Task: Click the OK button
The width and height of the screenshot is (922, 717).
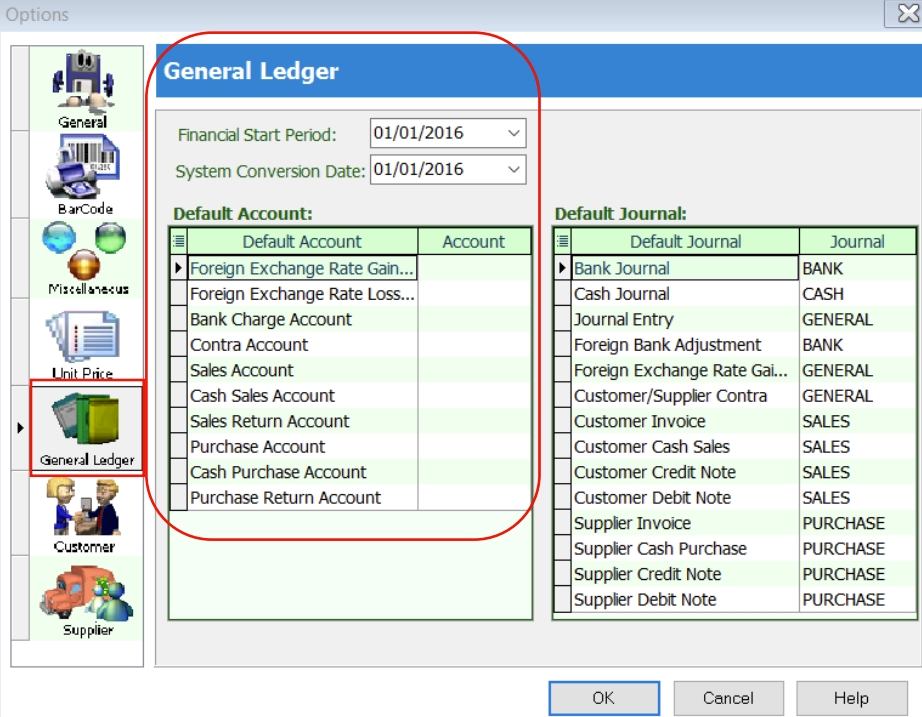Action: click(x=604, y=698)
